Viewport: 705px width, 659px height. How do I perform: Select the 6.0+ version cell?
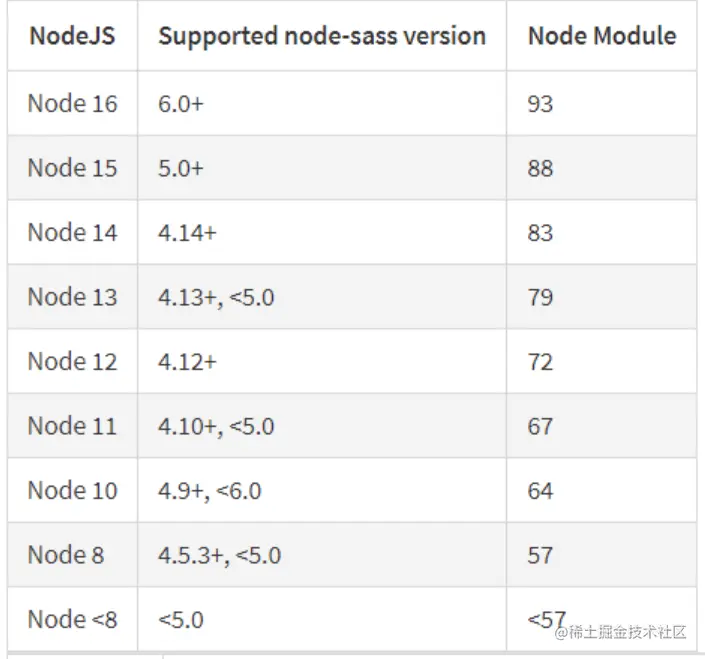(x=181, y=104)
